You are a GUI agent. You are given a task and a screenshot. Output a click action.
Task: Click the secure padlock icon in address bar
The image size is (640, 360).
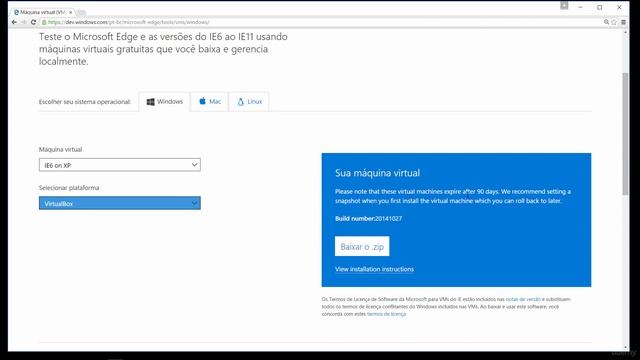pos(44,22)
